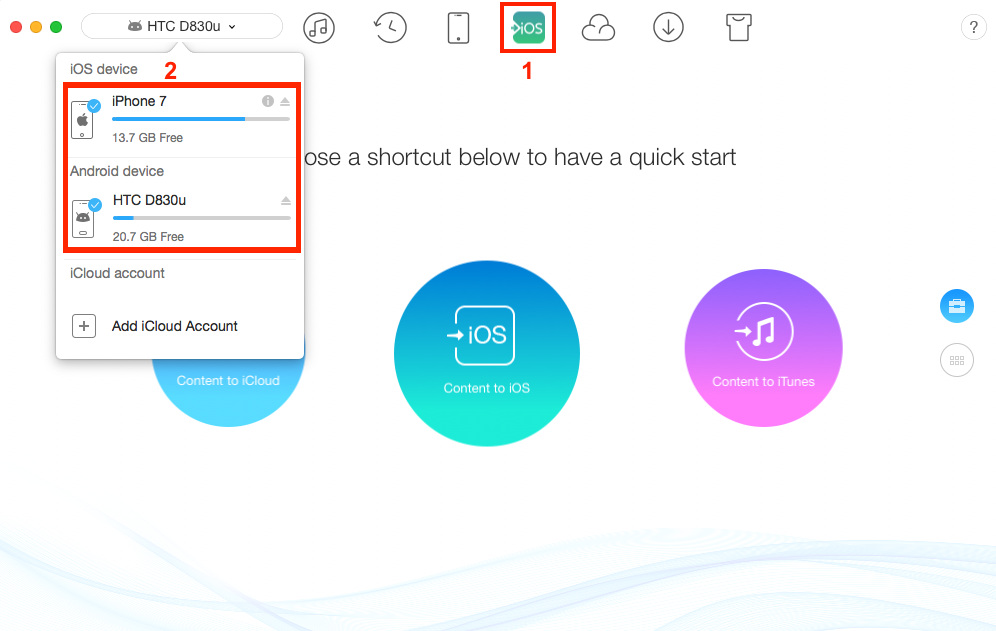Open the device manager phone icon
This screenshot has height=631, width=996.
pyautogui.click(x=458, y=28)
